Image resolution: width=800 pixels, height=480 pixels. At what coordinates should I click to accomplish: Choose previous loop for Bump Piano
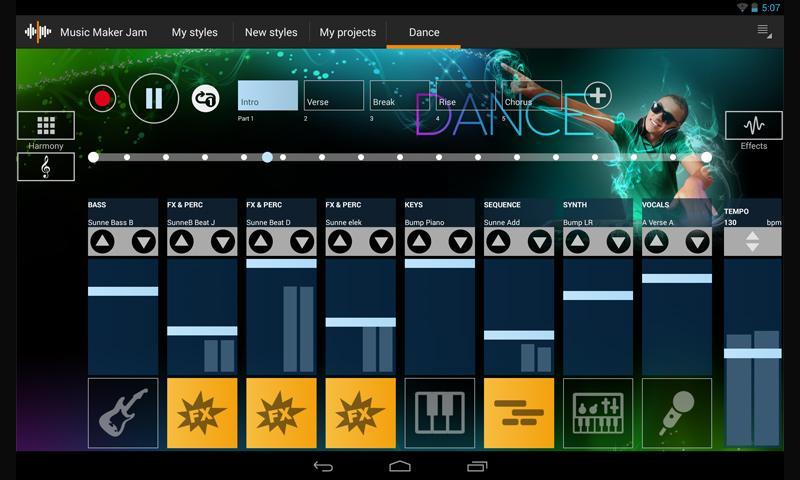point(419,241)
